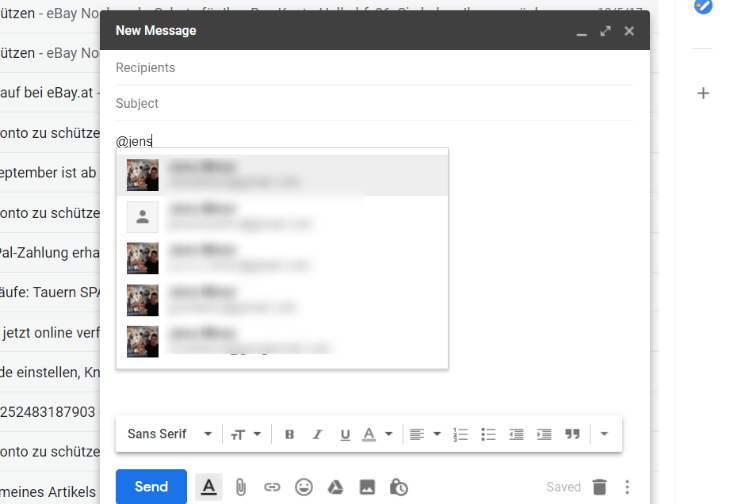This screenshot has height=504, width=730.
Task: Discard draft with the trash icon
Action: (x=600, y=487)
